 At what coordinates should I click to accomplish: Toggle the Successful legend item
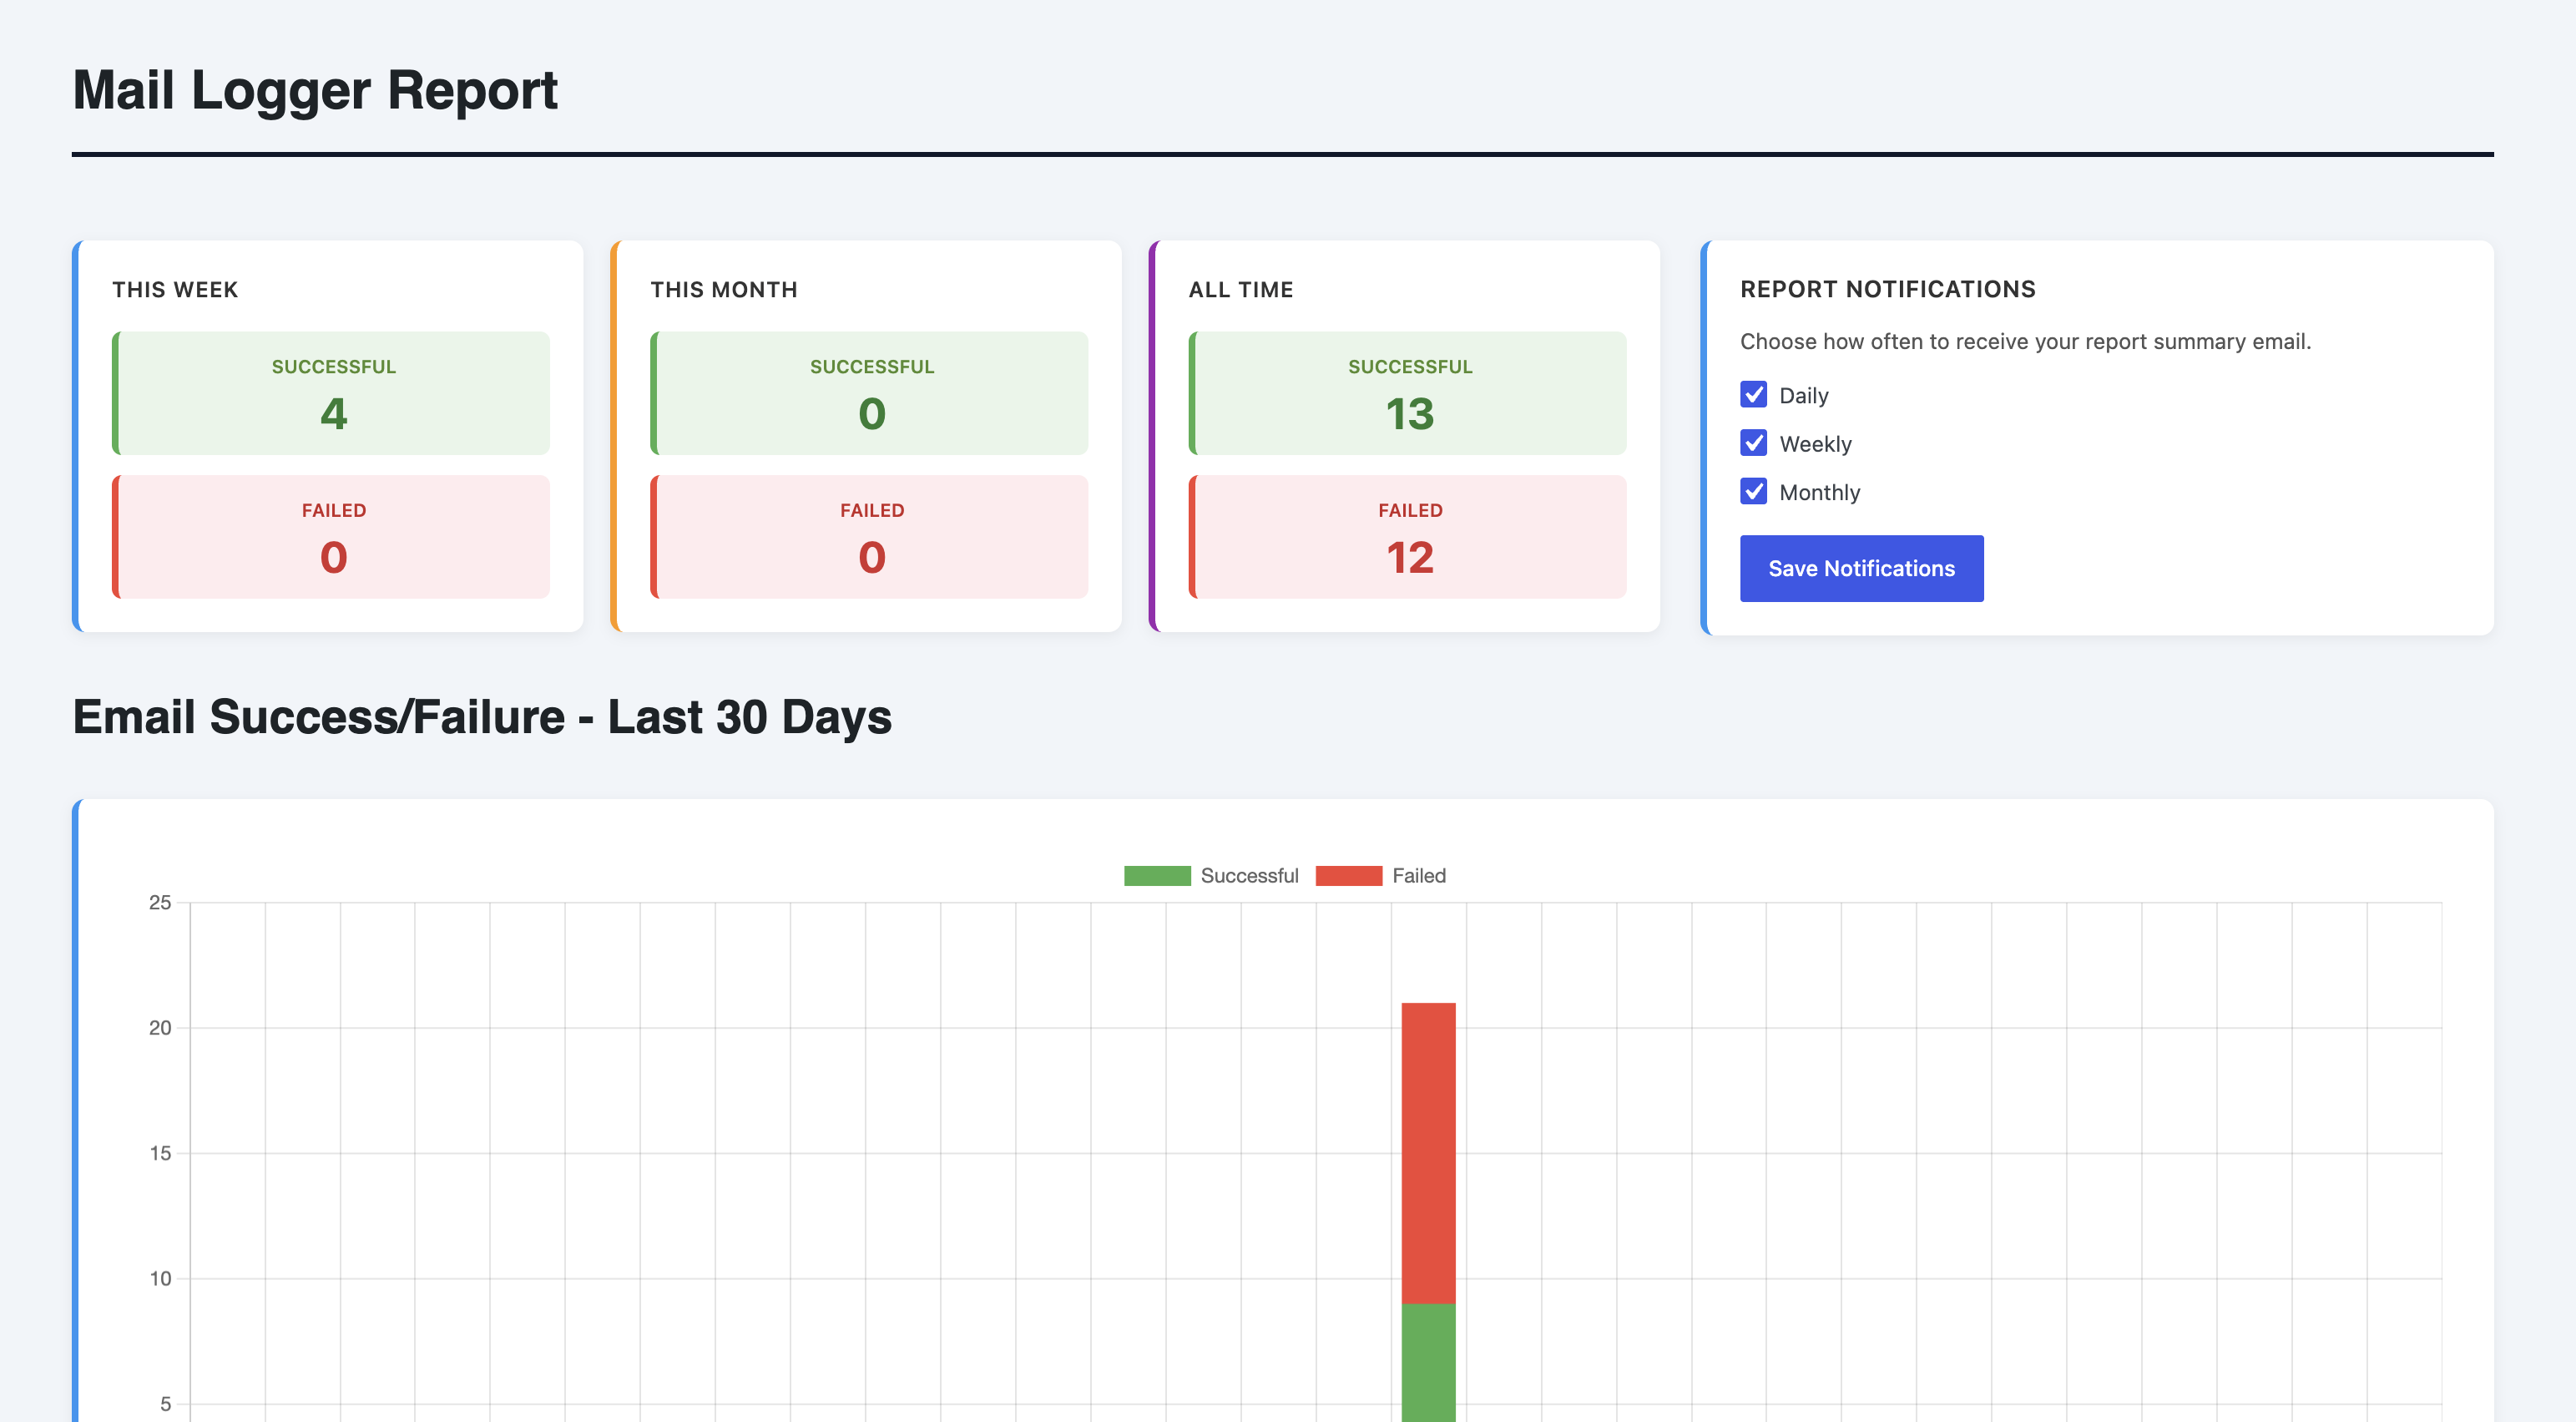click(1211, 875)
